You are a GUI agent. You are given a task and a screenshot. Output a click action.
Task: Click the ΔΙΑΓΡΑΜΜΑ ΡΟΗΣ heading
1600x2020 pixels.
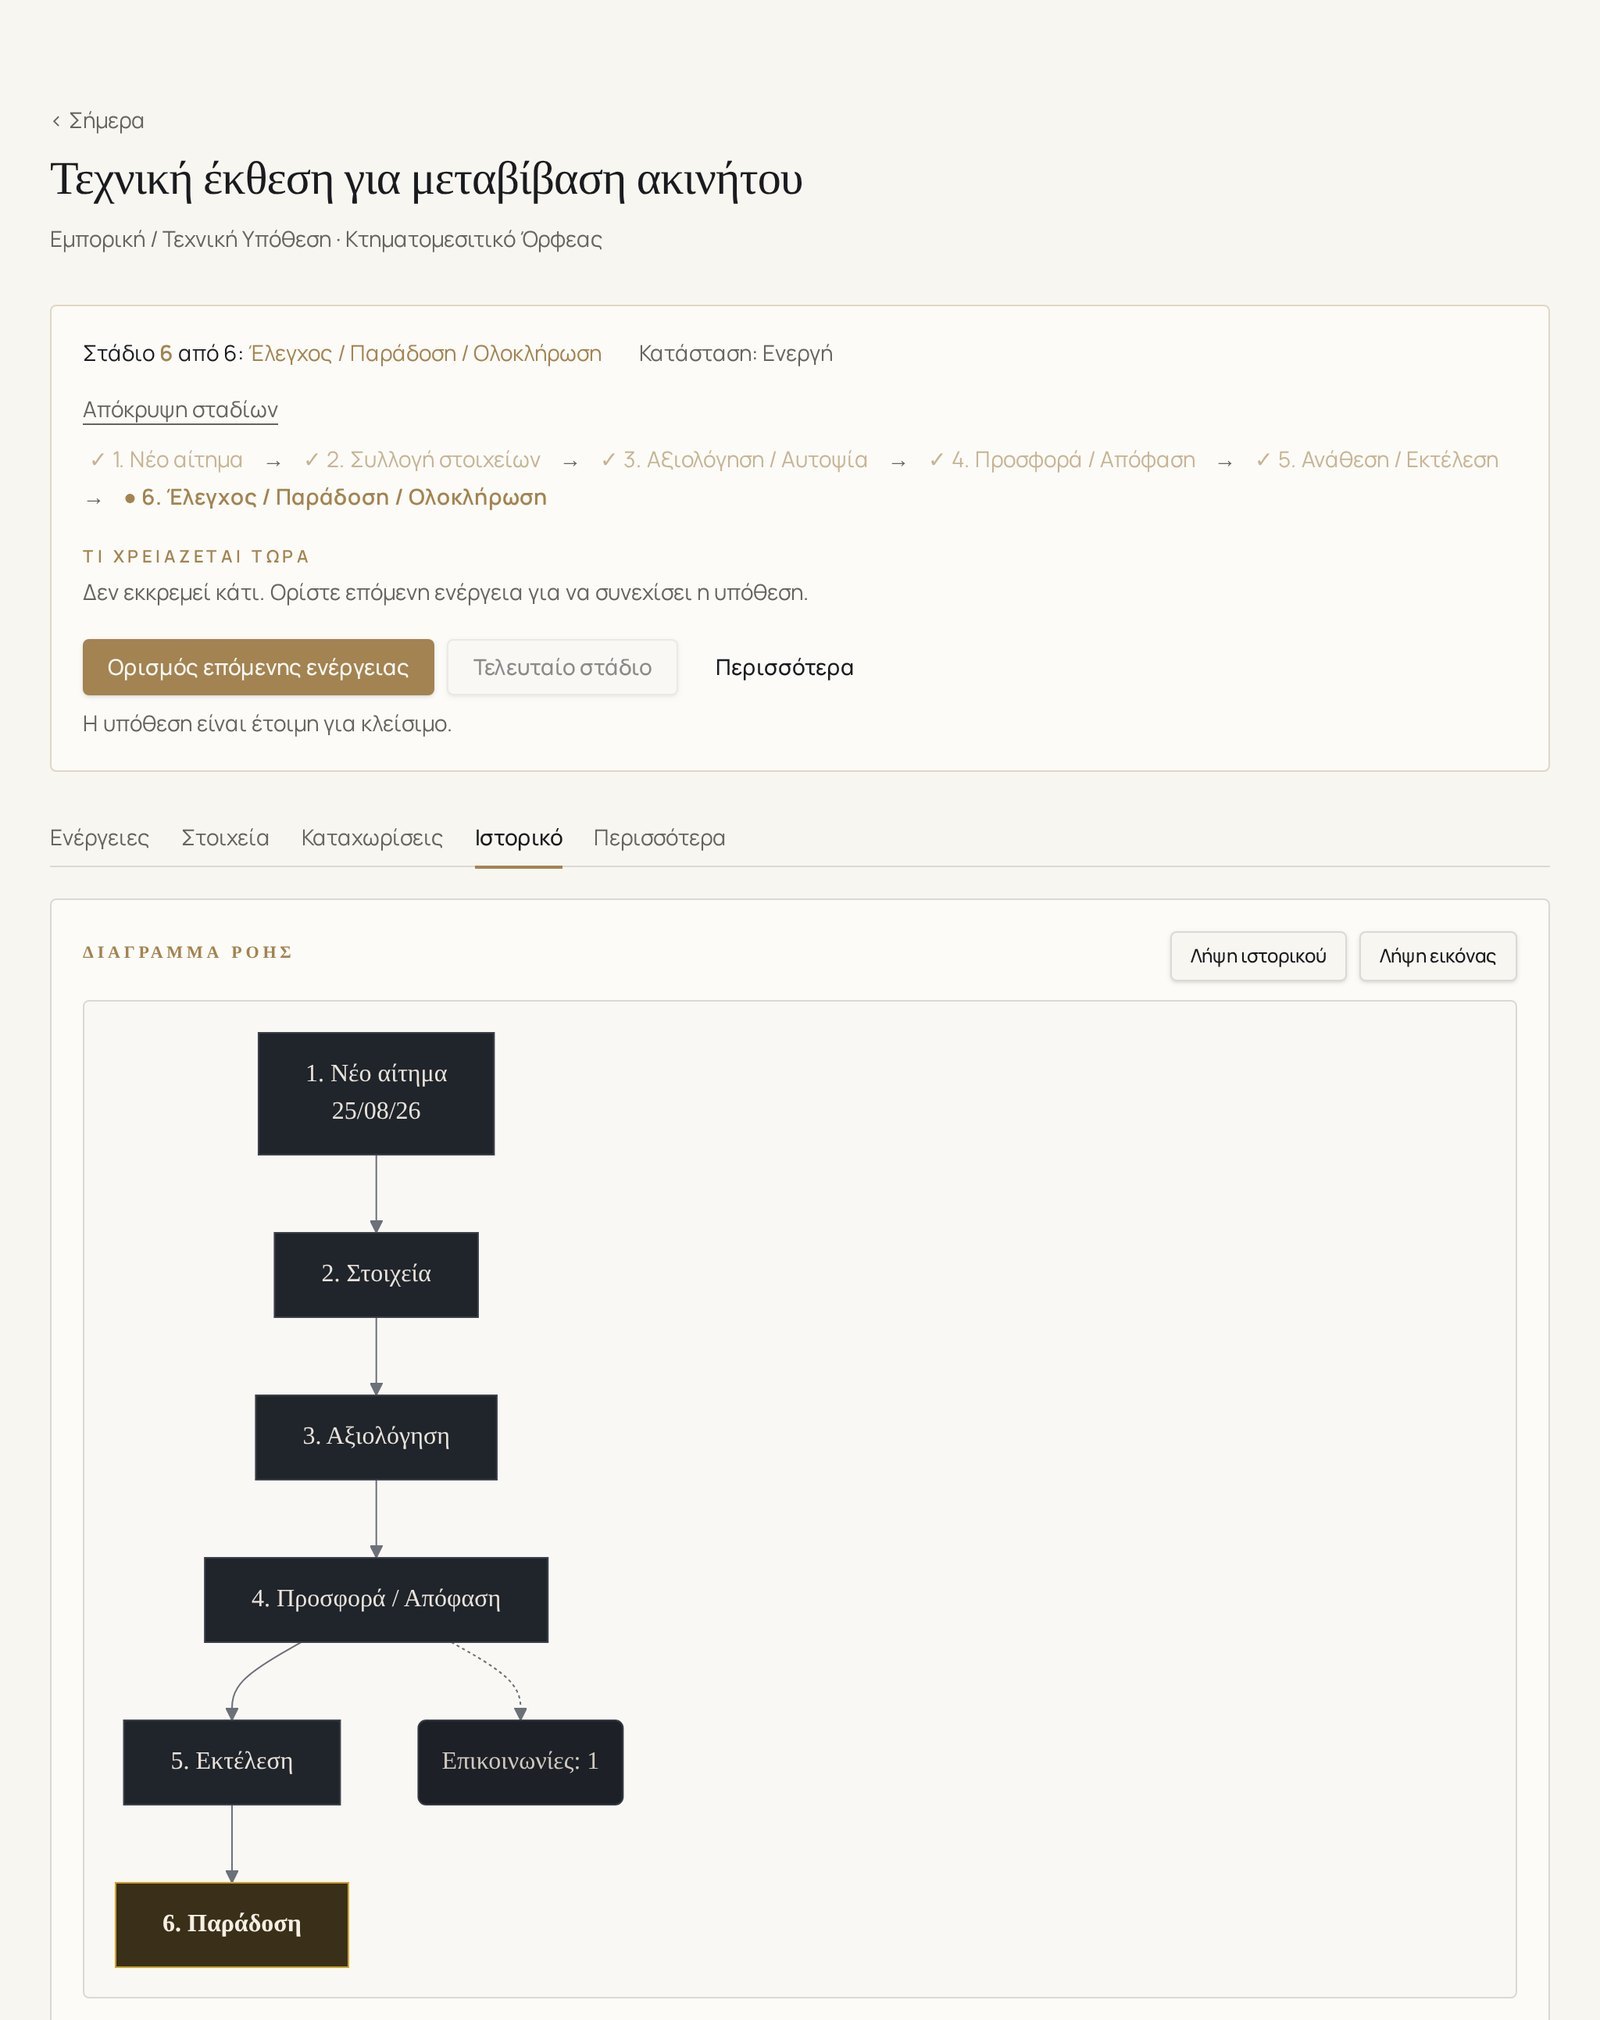click(187, 952)
